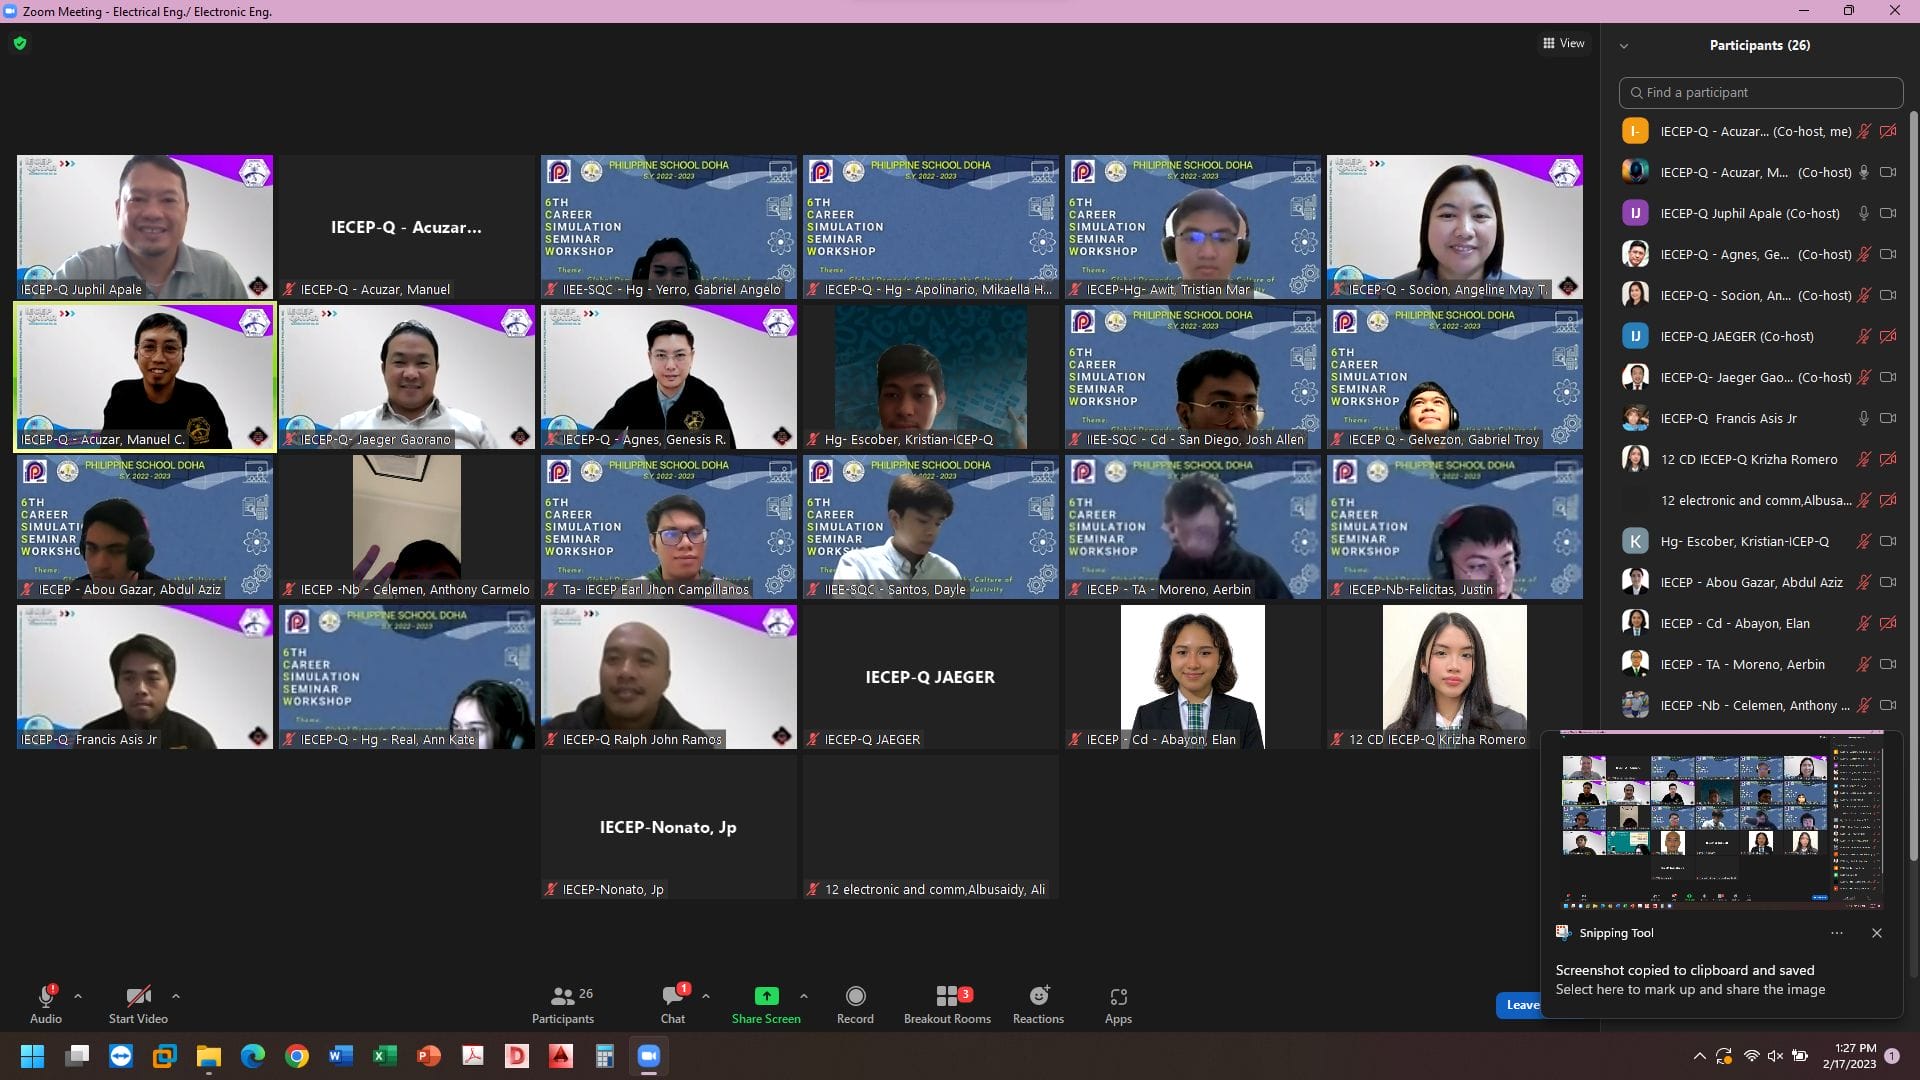Turn on camera with Start Video
Image resolution: width=1920 pixels, height=1080 pixels.
click(x=138, y=1004)
